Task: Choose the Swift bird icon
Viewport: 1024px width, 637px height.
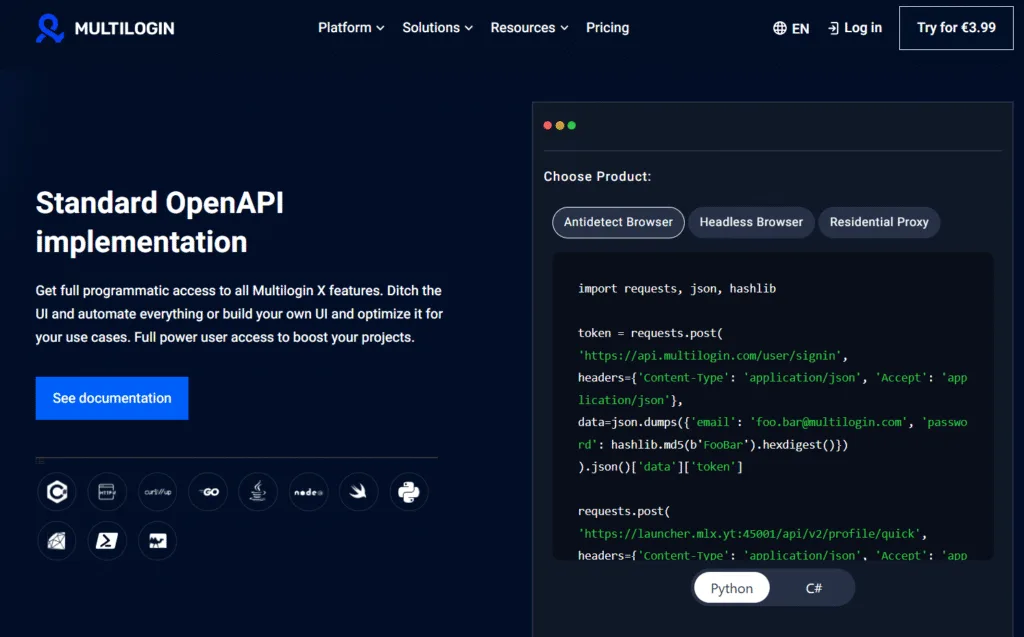Action: tap(359, 492)
